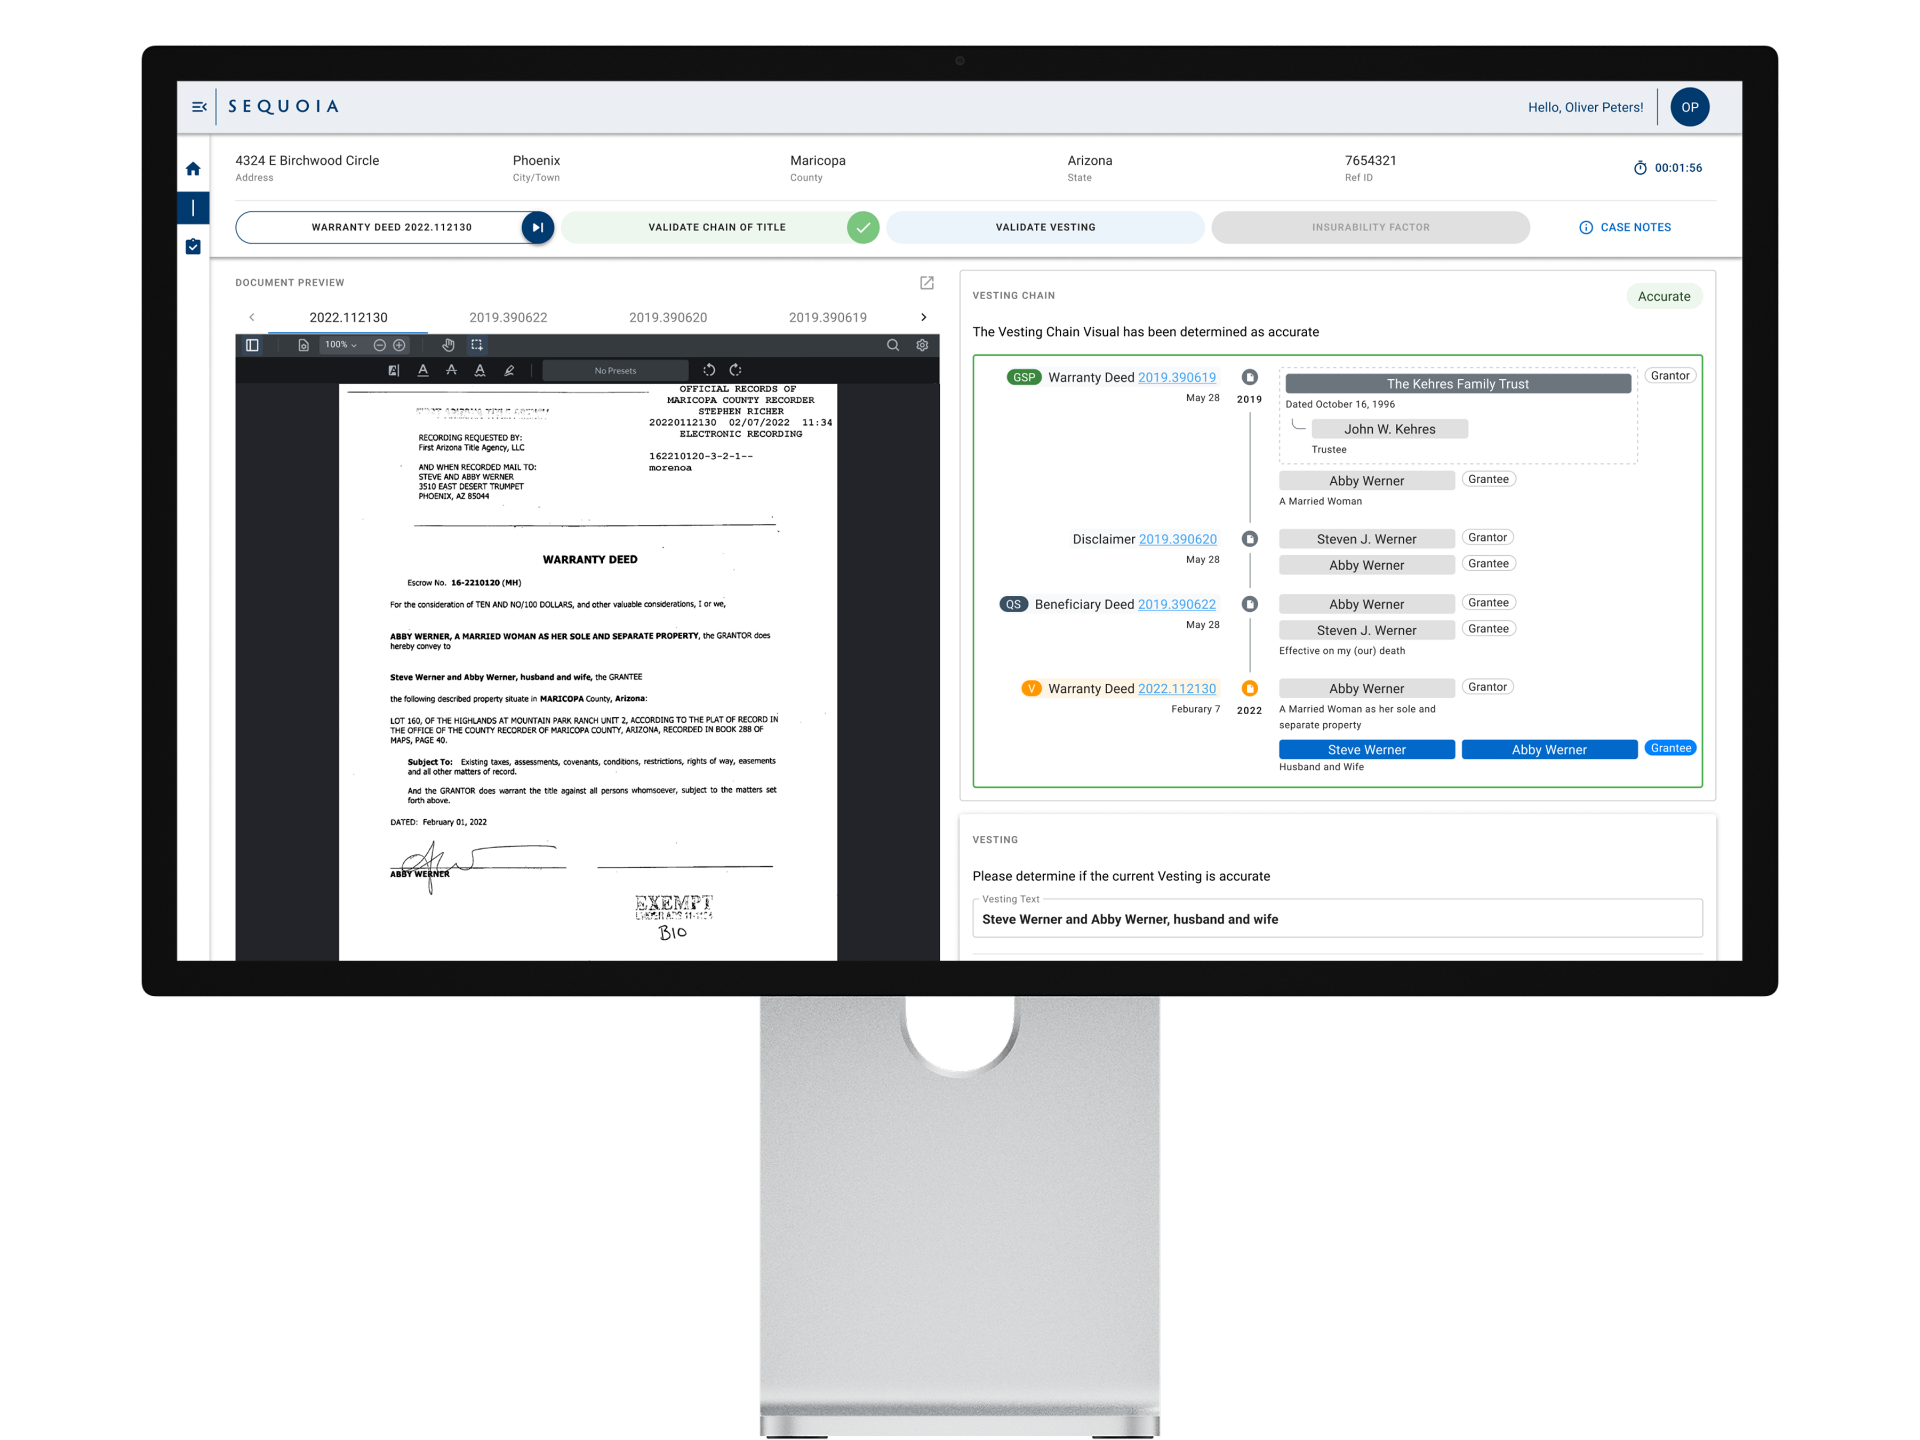Select the Validate Vesting step

click(1045, 227)
